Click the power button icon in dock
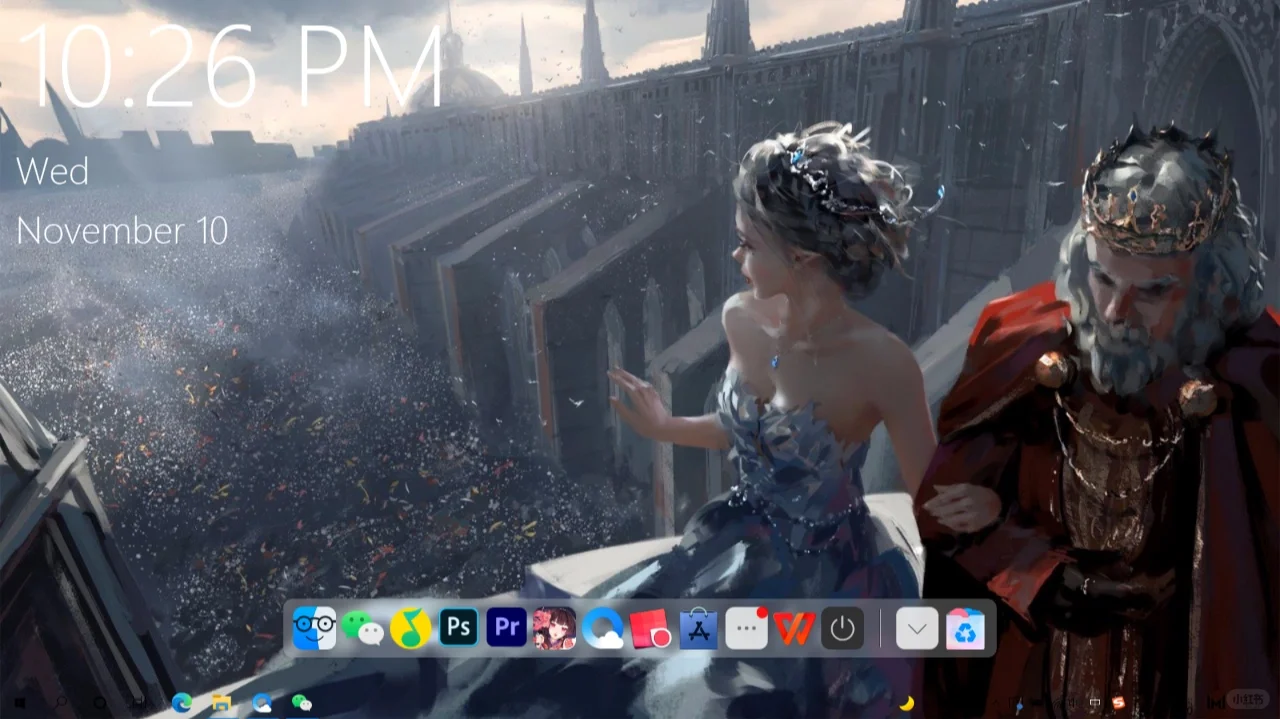Image resolution: width=1280 pixels, height=719 pixels. 842,628
